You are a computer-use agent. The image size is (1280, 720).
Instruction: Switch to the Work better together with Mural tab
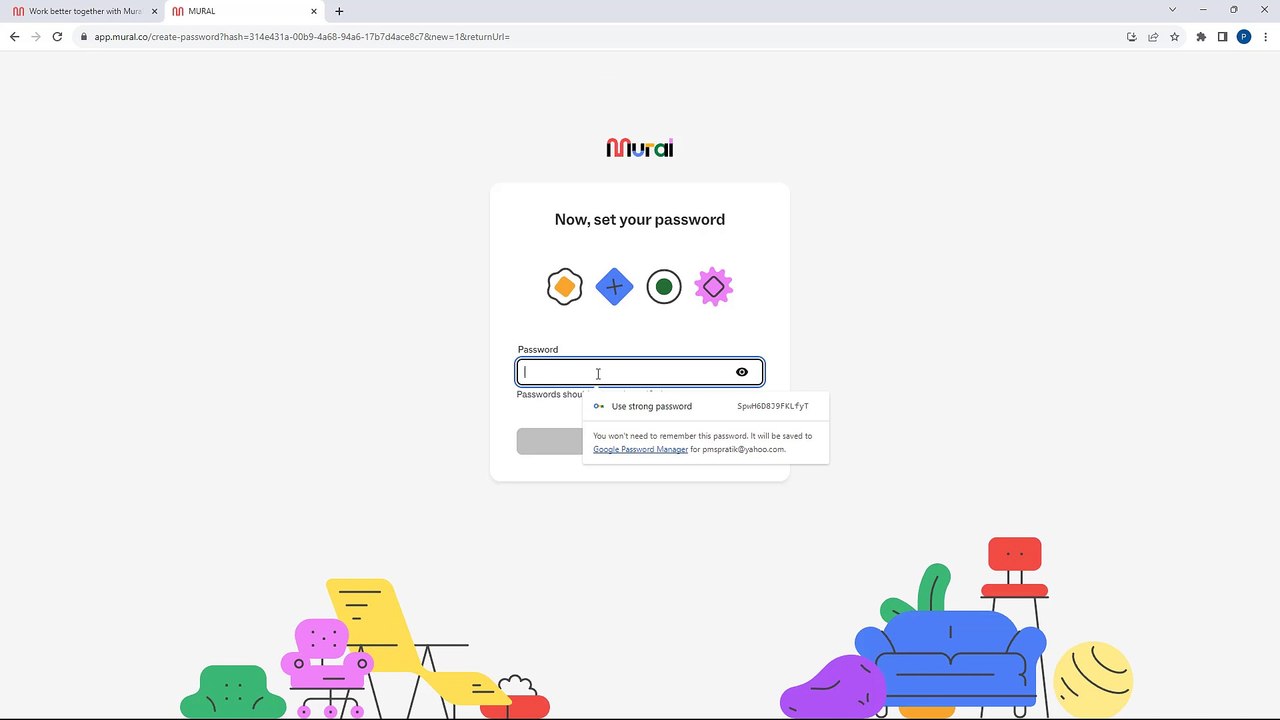click(x=82, y=11)
